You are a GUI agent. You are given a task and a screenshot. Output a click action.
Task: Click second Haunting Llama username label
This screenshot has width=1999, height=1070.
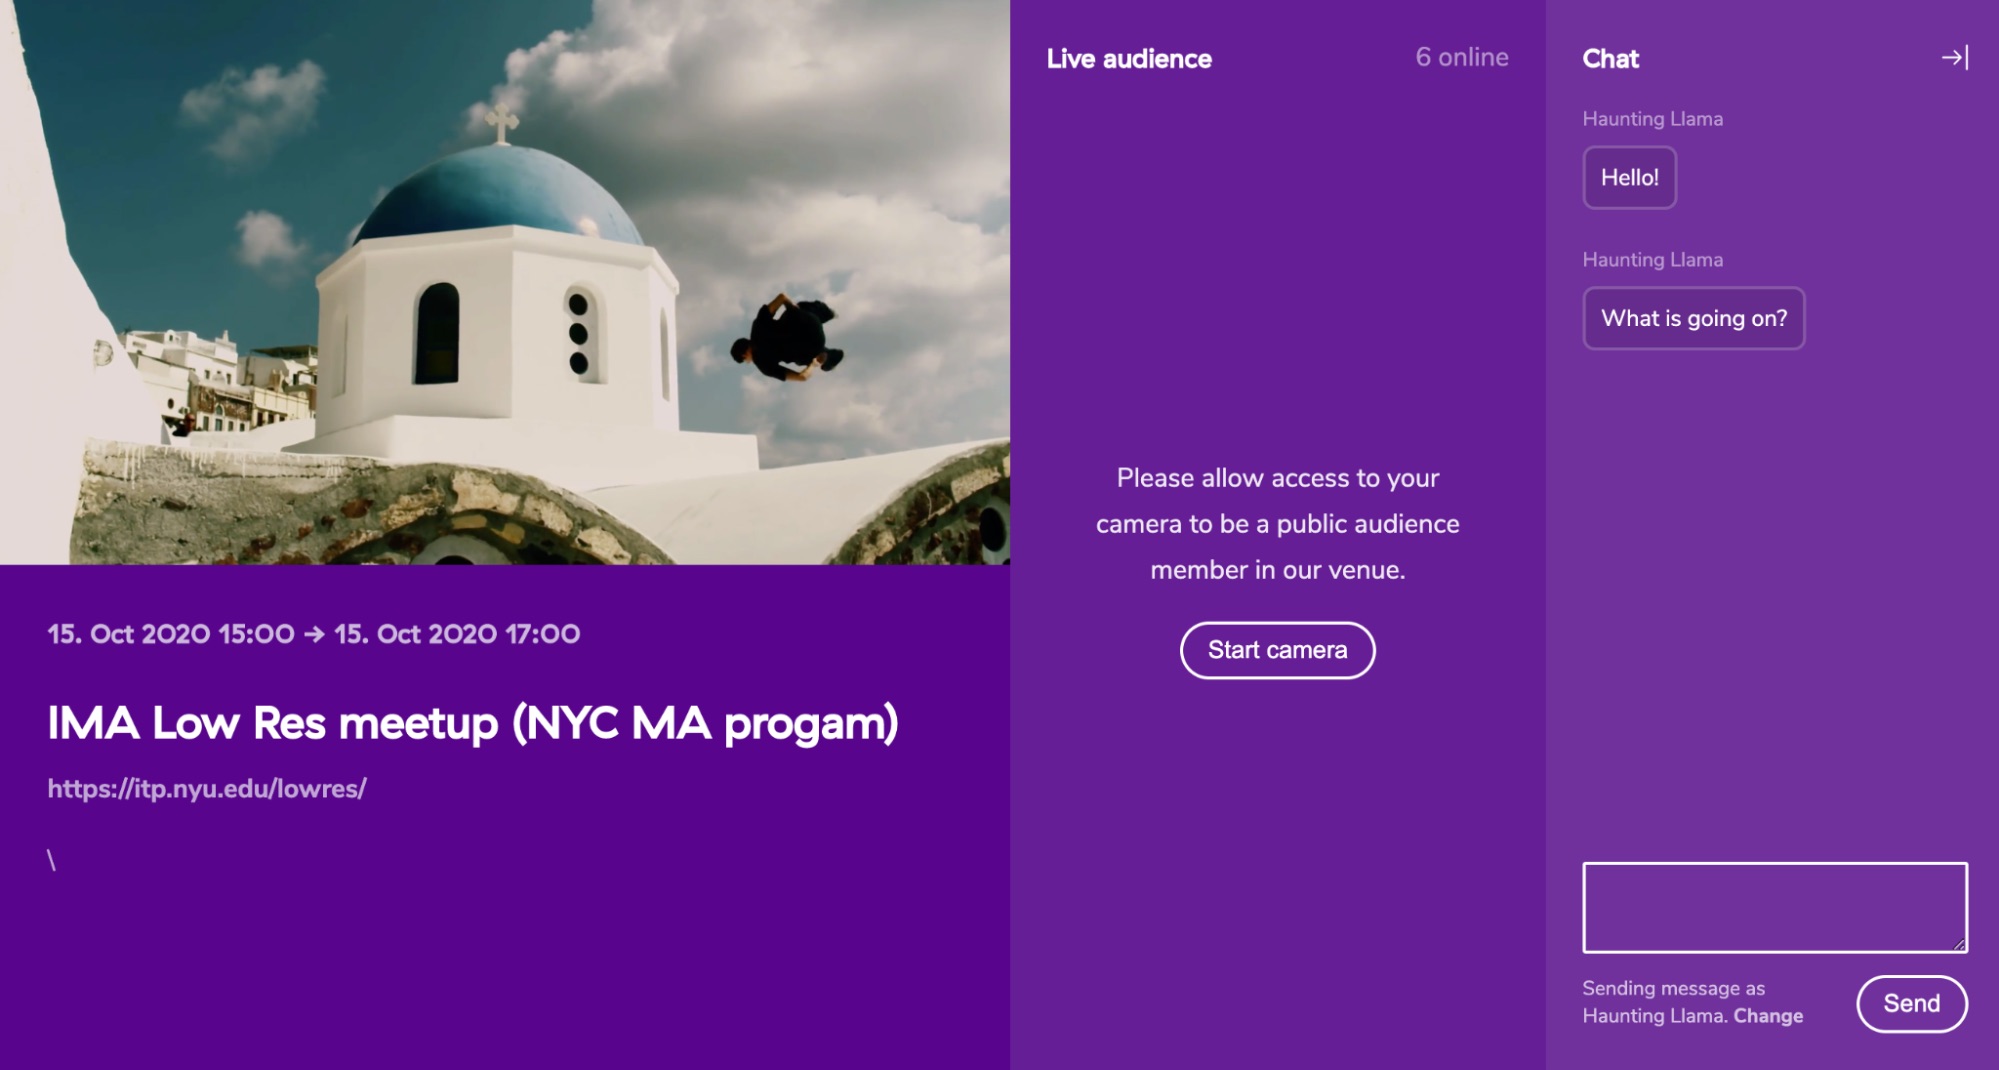click(x=1652, y=260)
